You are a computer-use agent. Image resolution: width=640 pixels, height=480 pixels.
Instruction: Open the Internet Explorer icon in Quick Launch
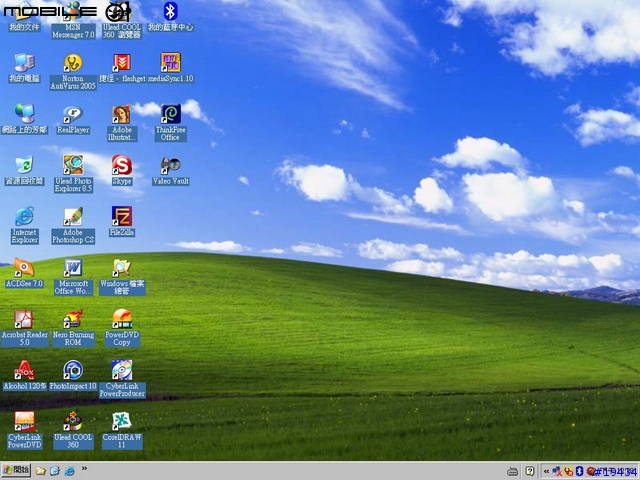point(70,471)
